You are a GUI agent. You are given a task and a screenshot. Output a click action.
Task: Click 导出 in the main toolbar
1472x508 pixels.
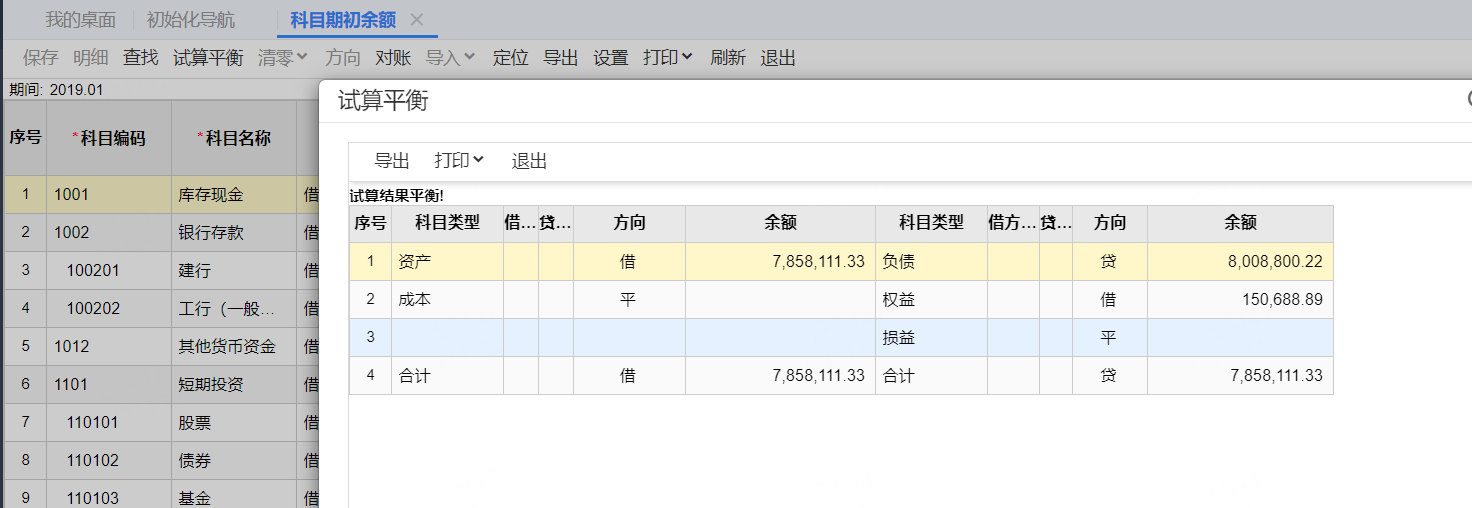(x=561, y=58)
